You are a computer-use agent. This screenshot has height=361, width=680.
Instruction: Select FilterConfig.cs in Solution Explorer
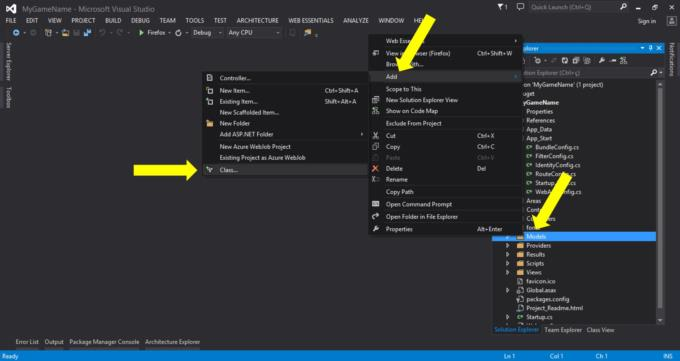point(554,156)
